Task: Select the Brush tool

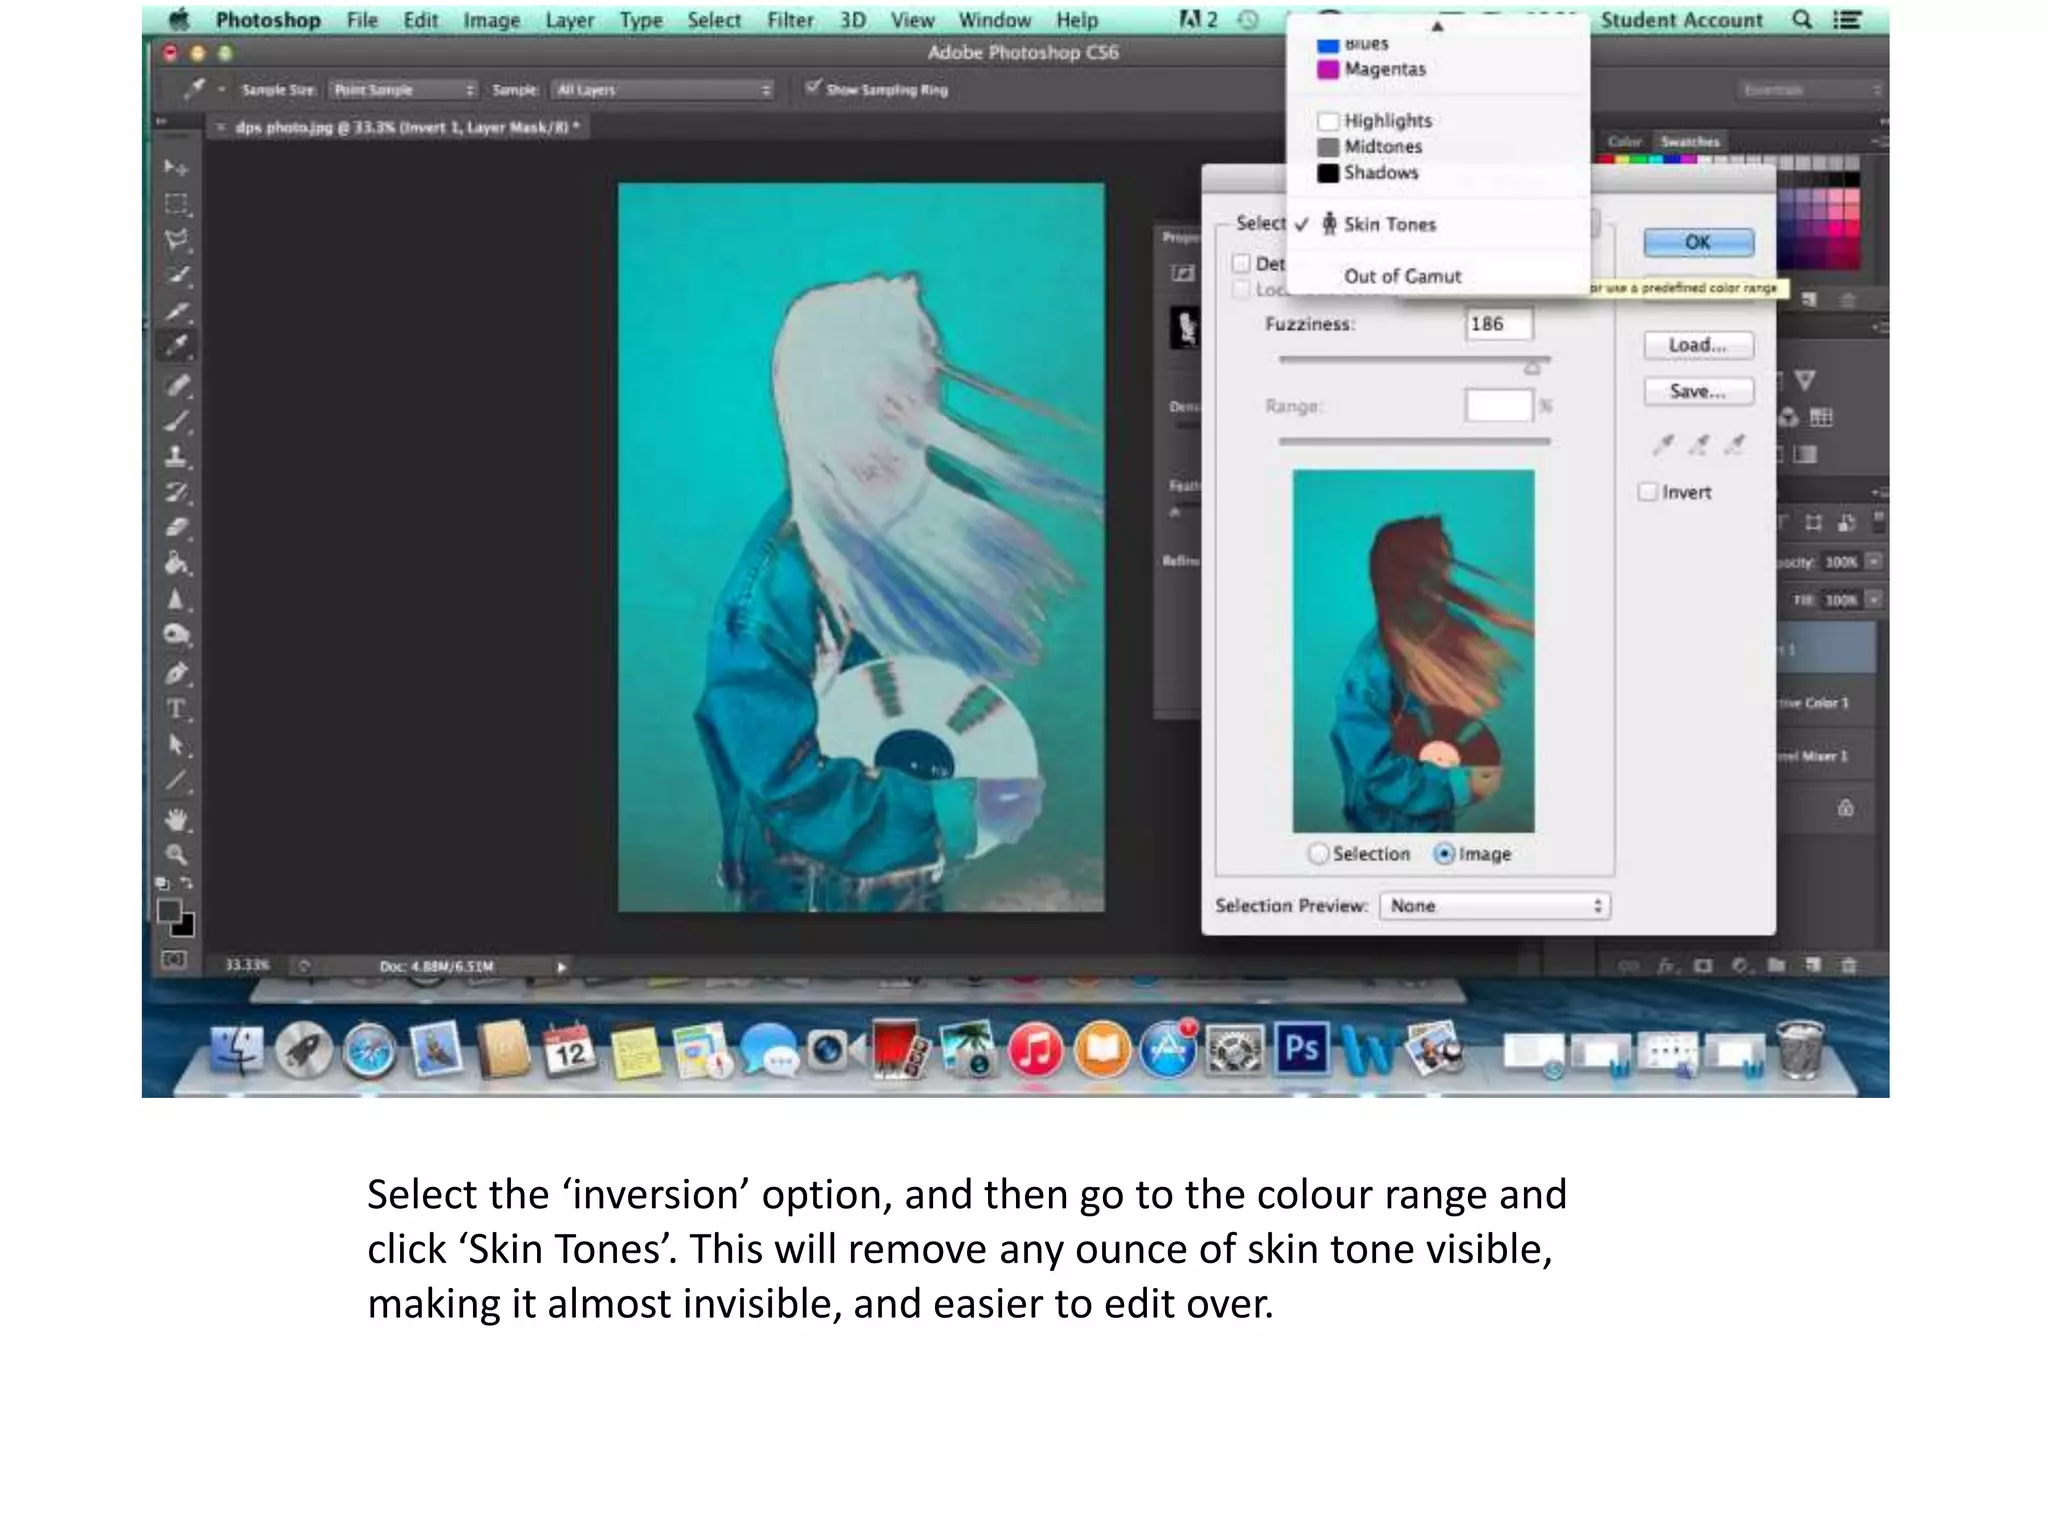Action: click(176, 421)
